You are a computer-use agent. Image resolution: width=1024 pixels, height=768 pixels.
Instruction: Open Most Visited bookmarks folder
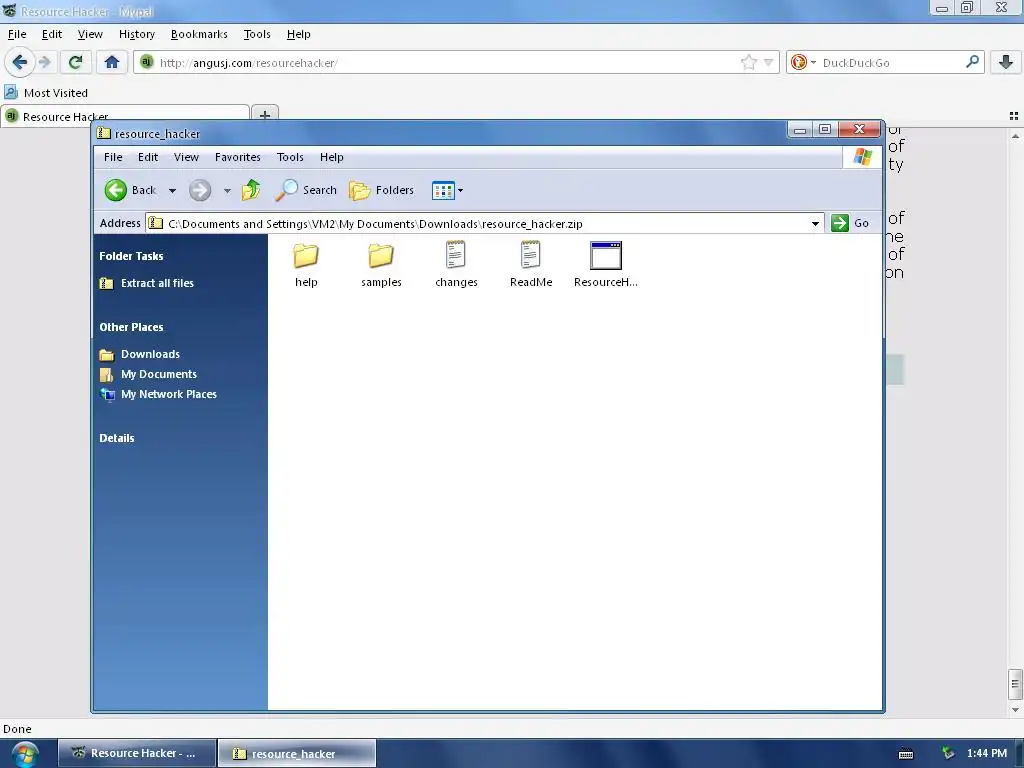pyautogui.click(x=46, y=93)
